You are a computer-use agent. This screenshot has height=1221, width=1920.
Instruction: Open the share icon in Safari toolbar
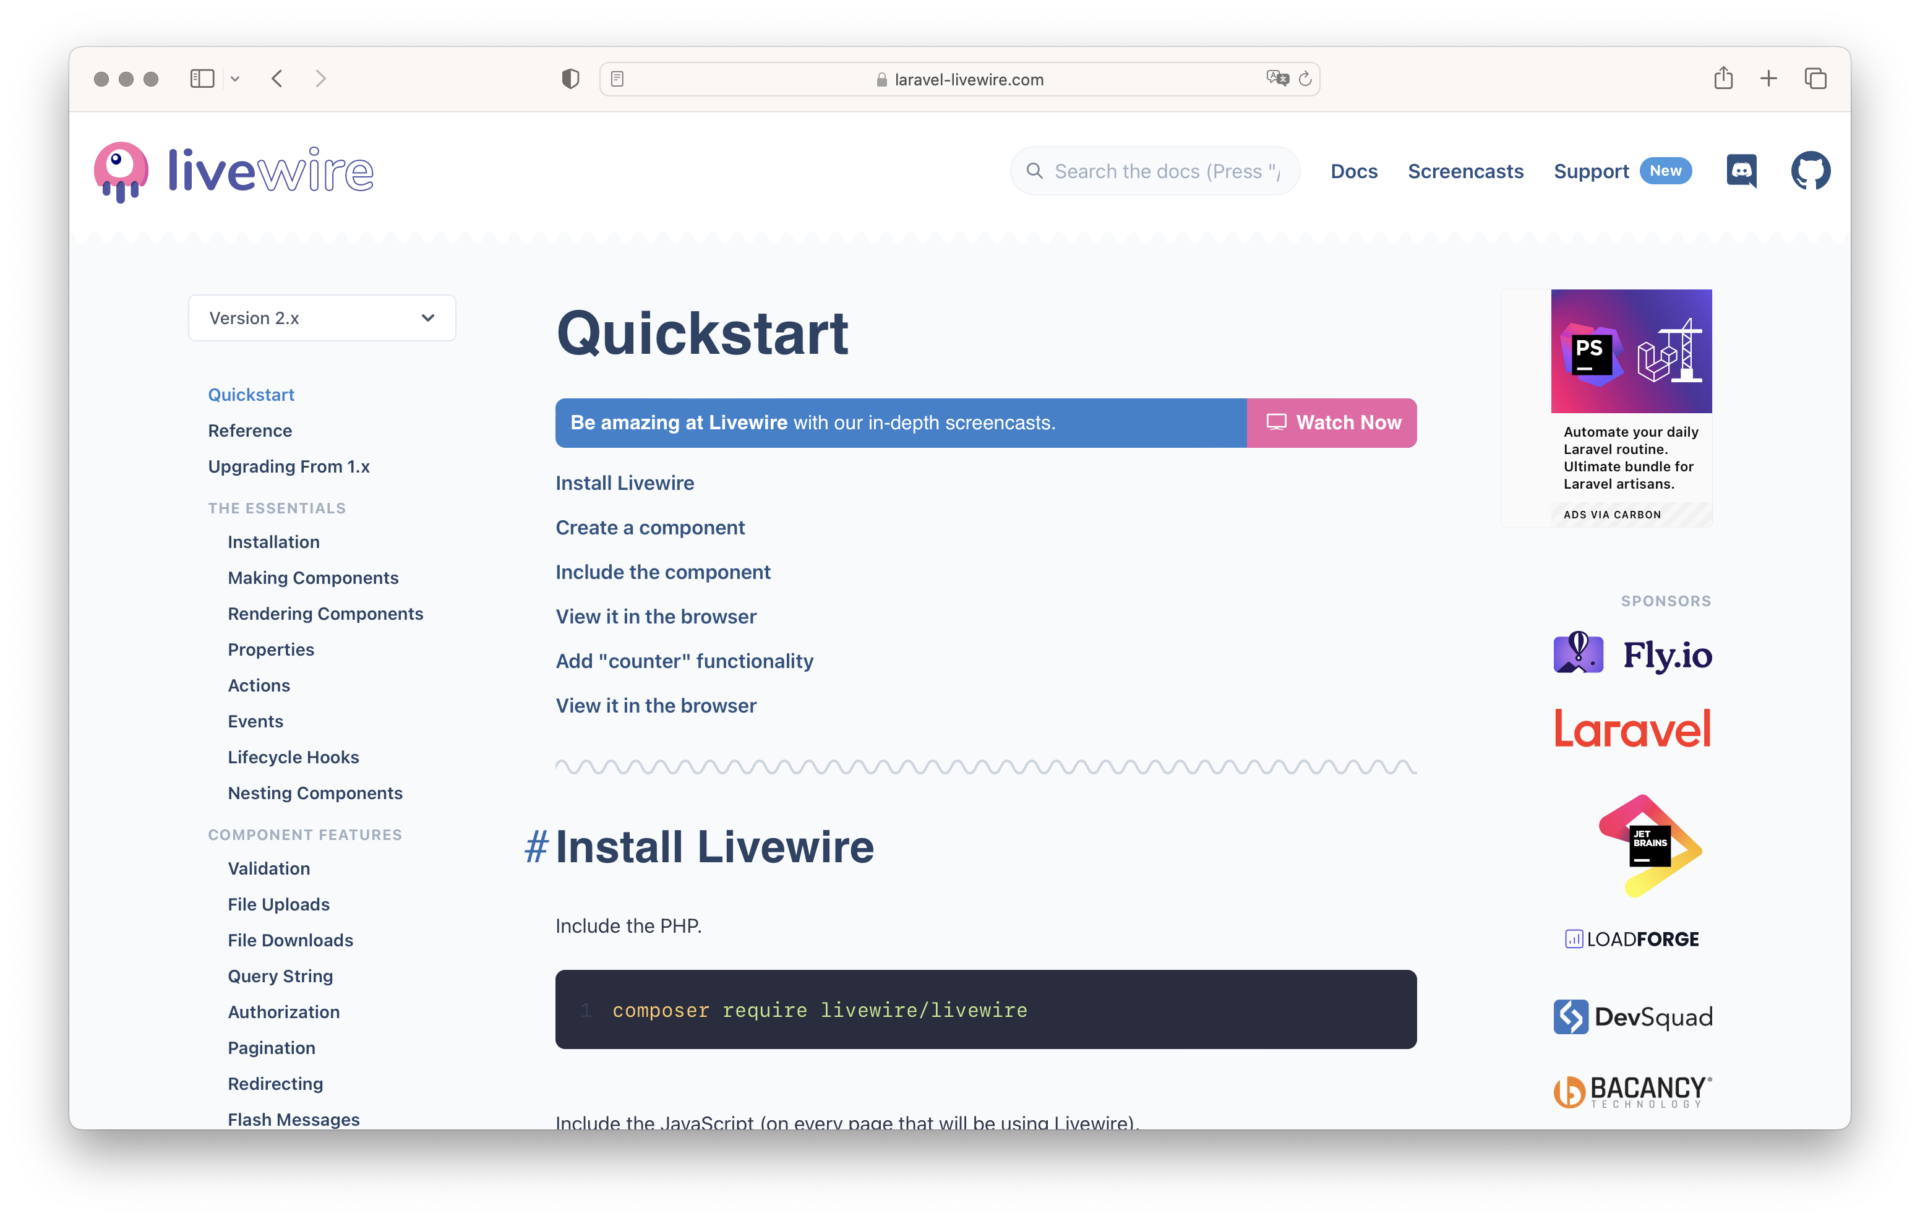[x=1723, y=78]
